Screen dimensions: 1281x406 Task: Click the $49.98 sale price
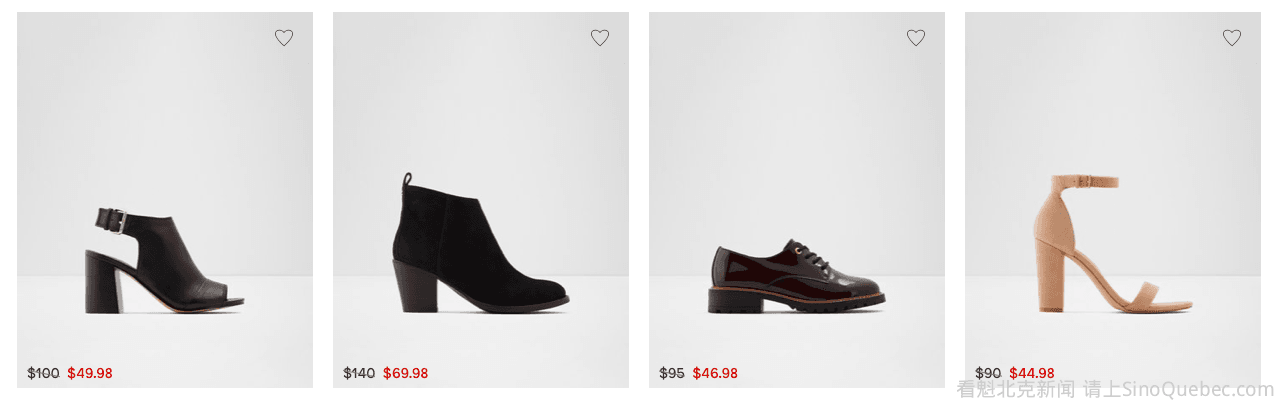point(90,374)
